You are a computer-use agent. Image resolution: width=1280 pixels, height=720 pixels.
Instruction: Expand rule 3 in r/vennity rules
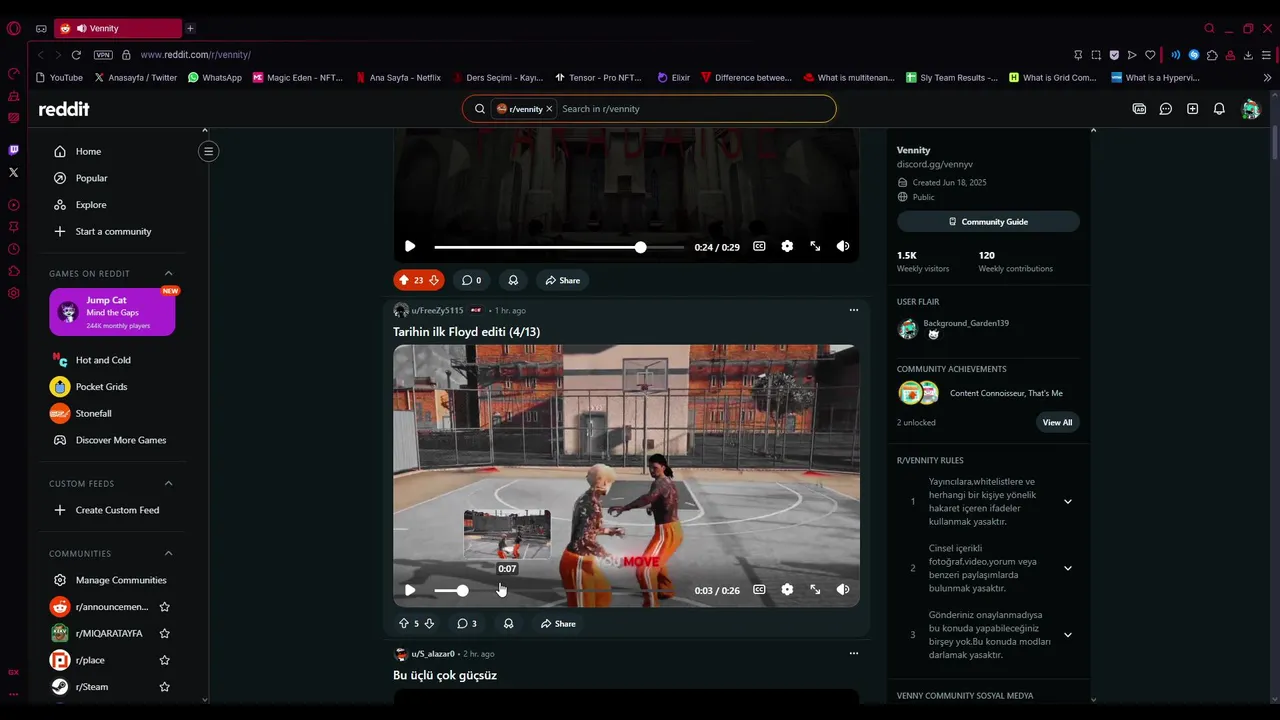tap(1067, 634)
